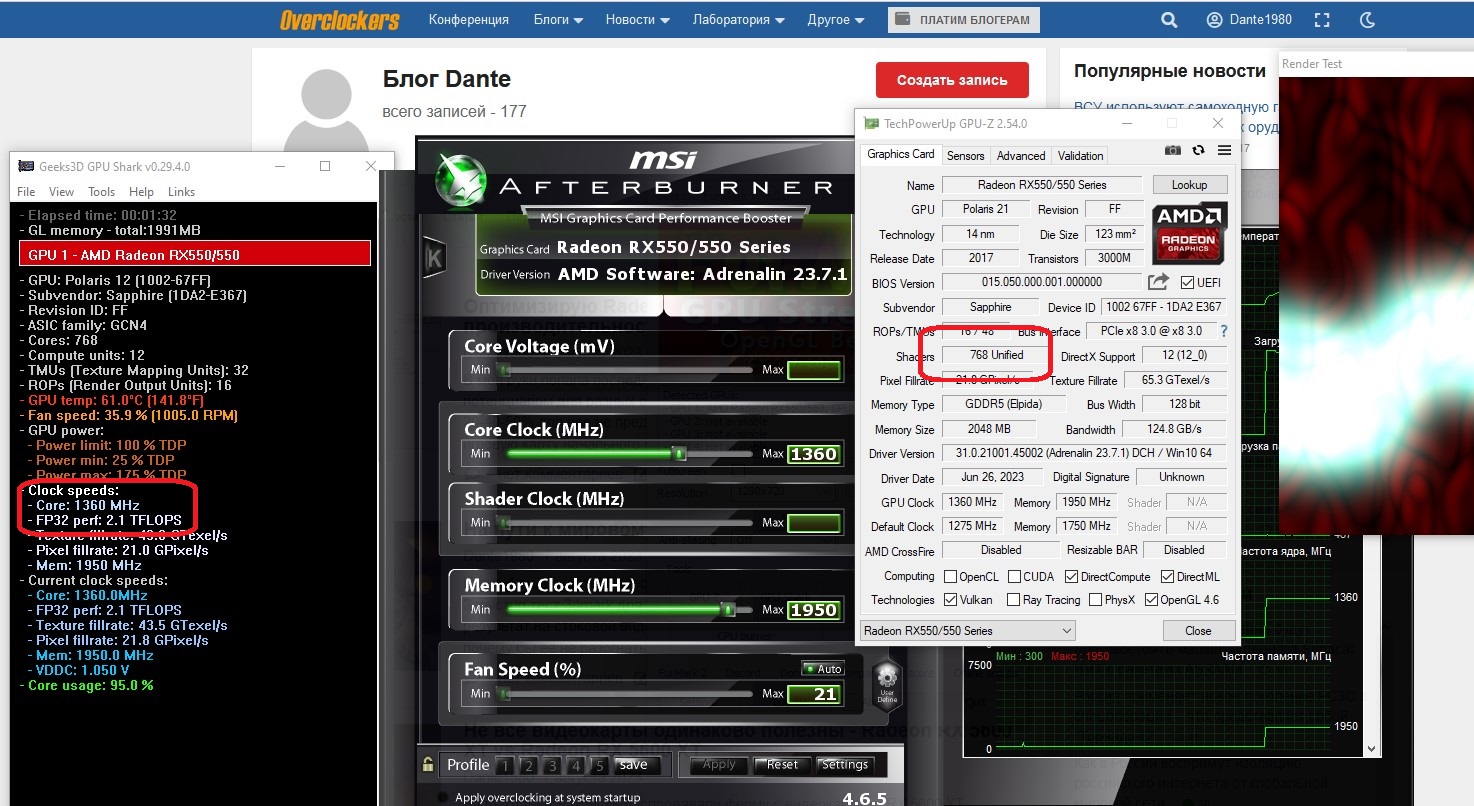Open the Help menu in GPU Shark
The height and width of the screenshot is (806, 1474).
click(141, 192)
